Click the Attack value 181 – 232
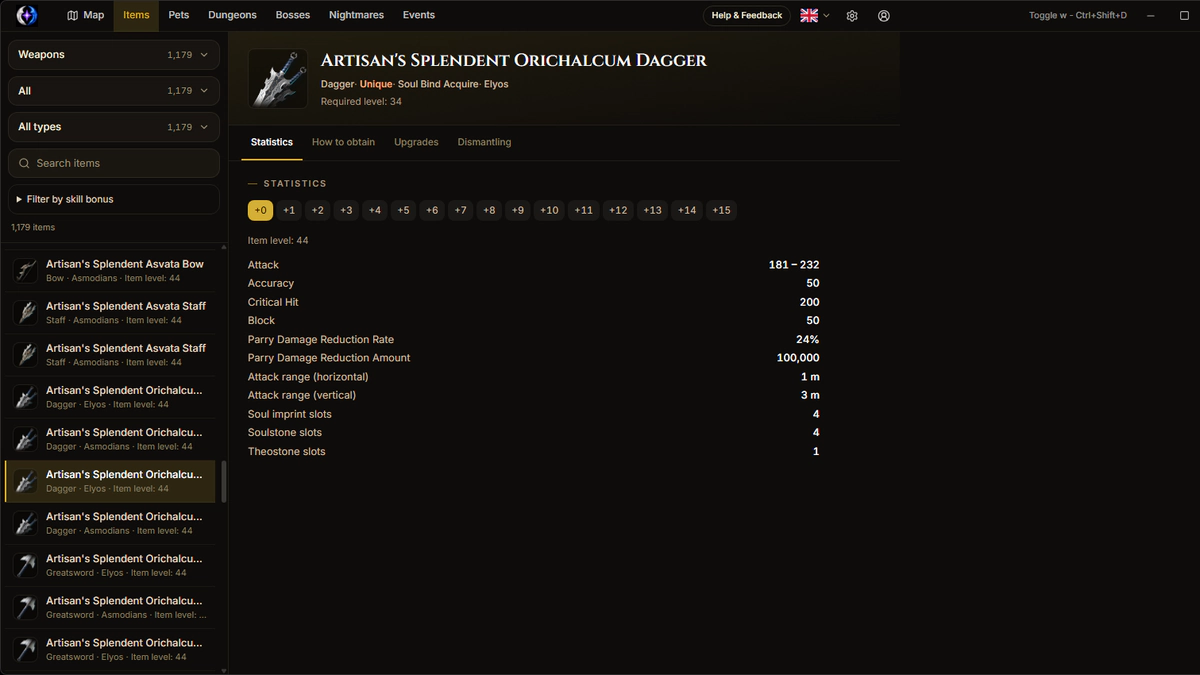Viewport: 1200px width, 675px height. [x=794, y=265]
